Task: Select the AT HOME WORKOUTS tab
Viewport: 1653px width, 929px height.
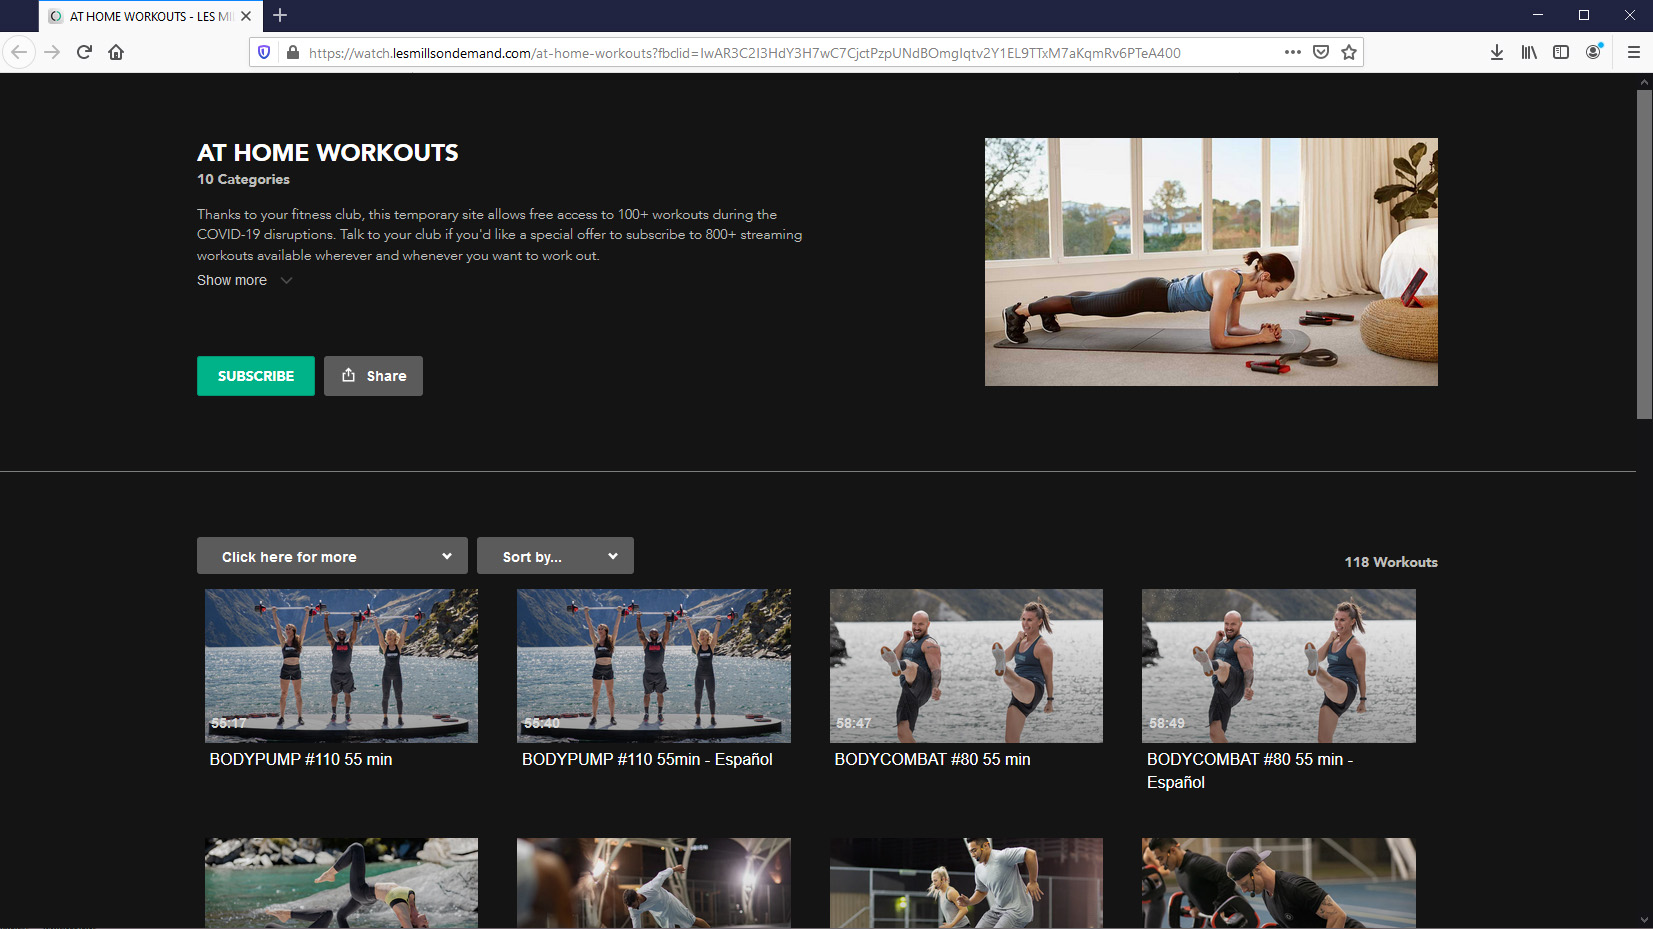Action: click(151, 16)
